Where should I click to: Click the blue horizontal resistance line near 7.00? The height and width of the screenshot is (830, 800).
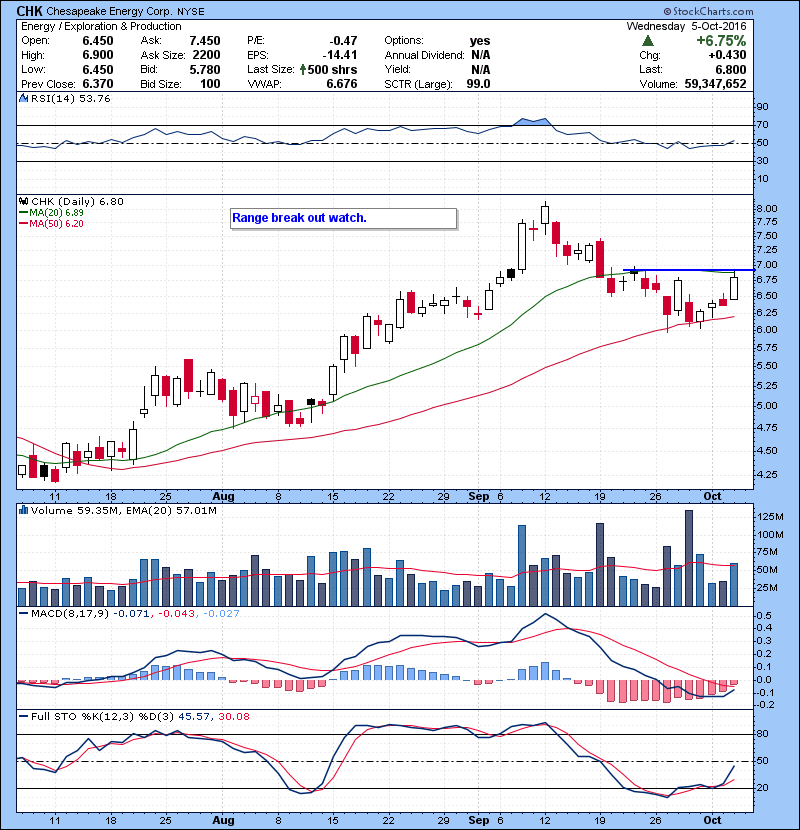pos(688,270)
